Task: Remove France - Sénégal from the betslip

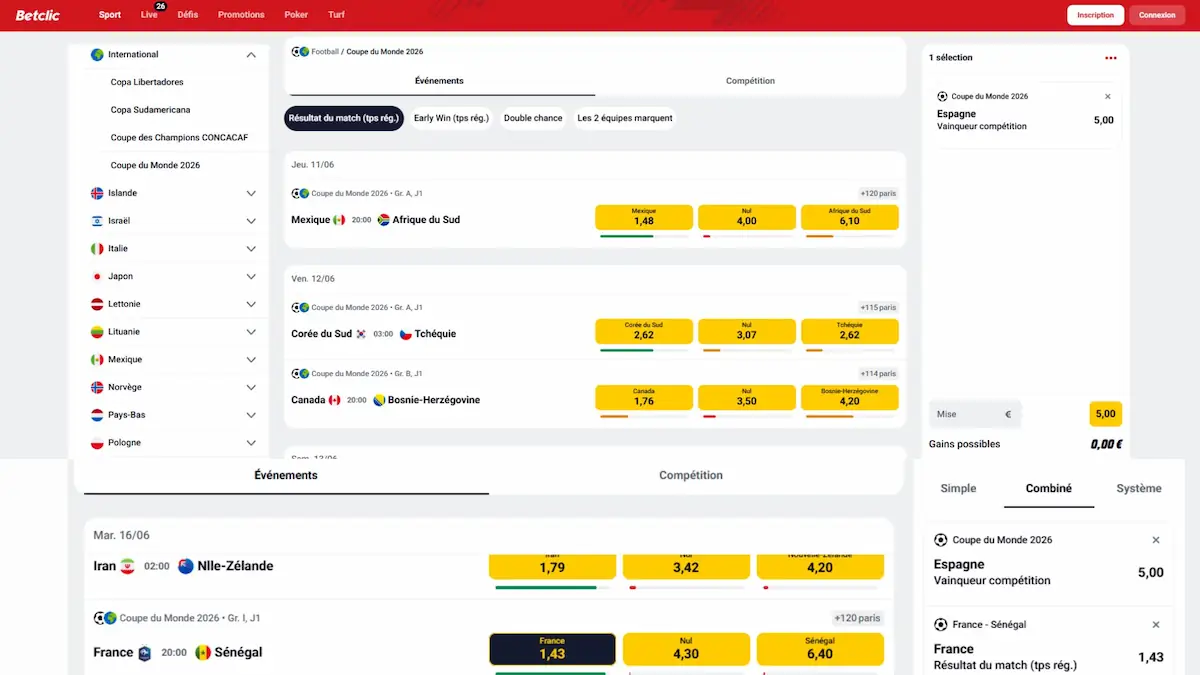Action: pos(1156,624)
